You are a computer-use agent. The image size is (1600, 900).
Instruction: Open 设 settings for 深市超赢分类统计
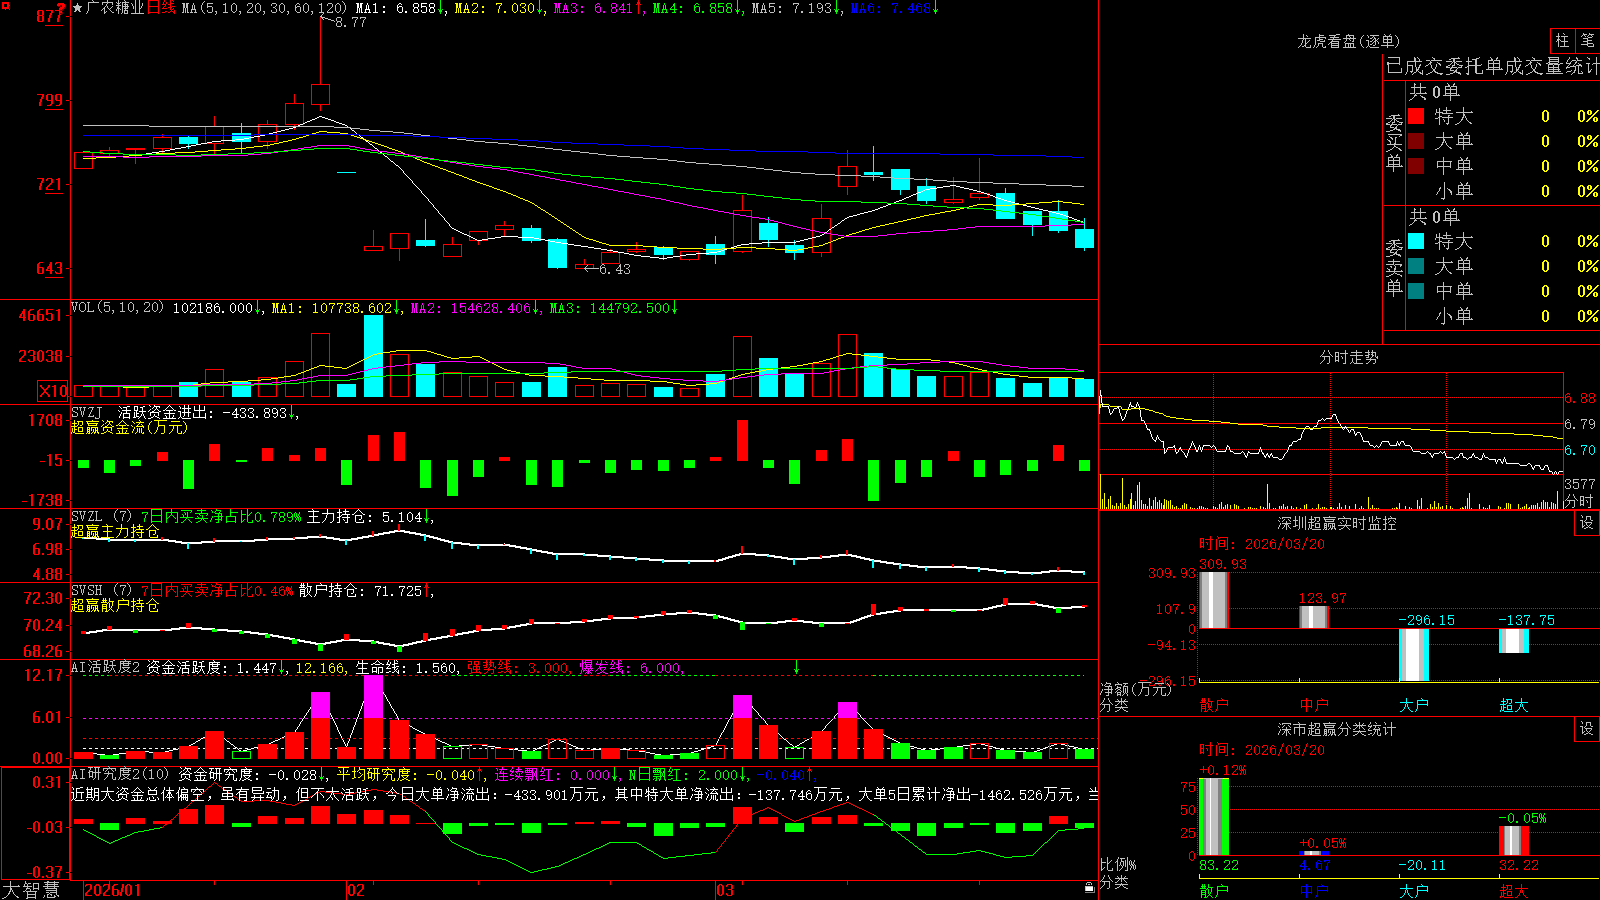tap(1587, 729)
